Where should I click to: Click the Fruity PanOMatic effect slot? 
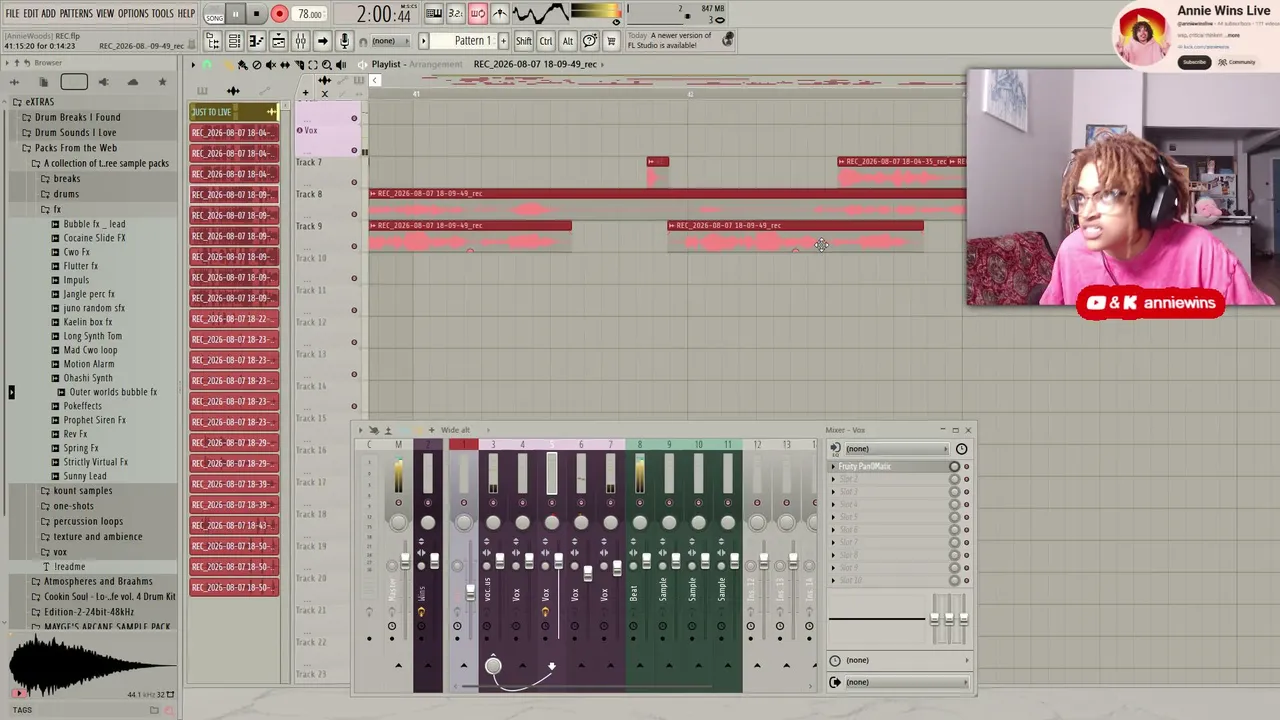click(888, 467)
